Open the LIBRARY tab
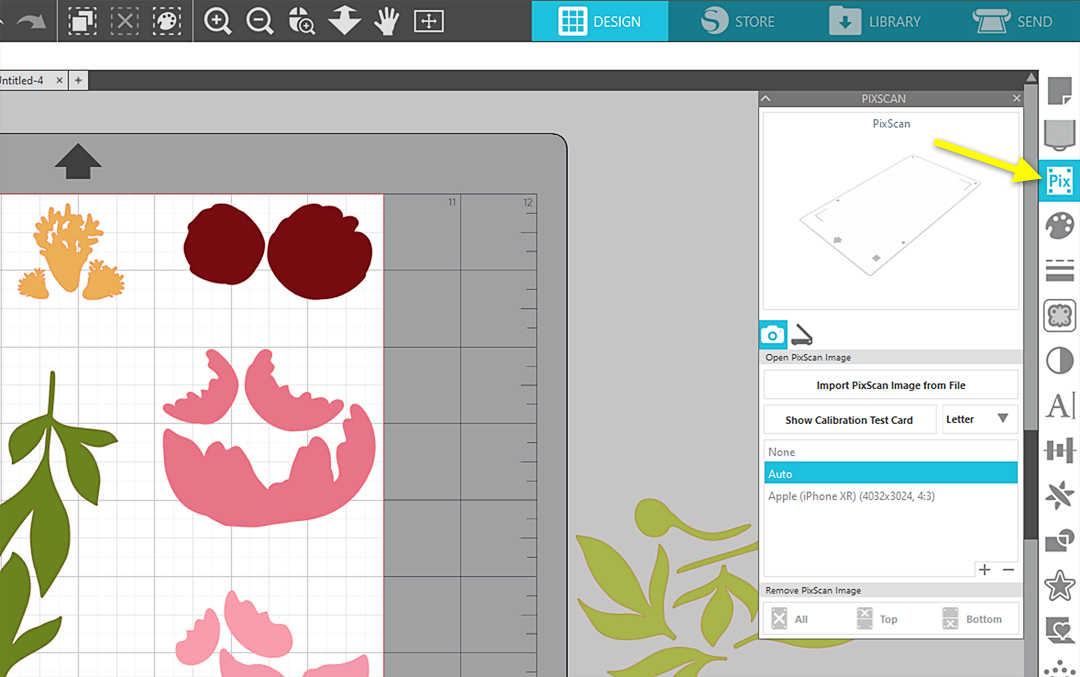 [875, 21]
